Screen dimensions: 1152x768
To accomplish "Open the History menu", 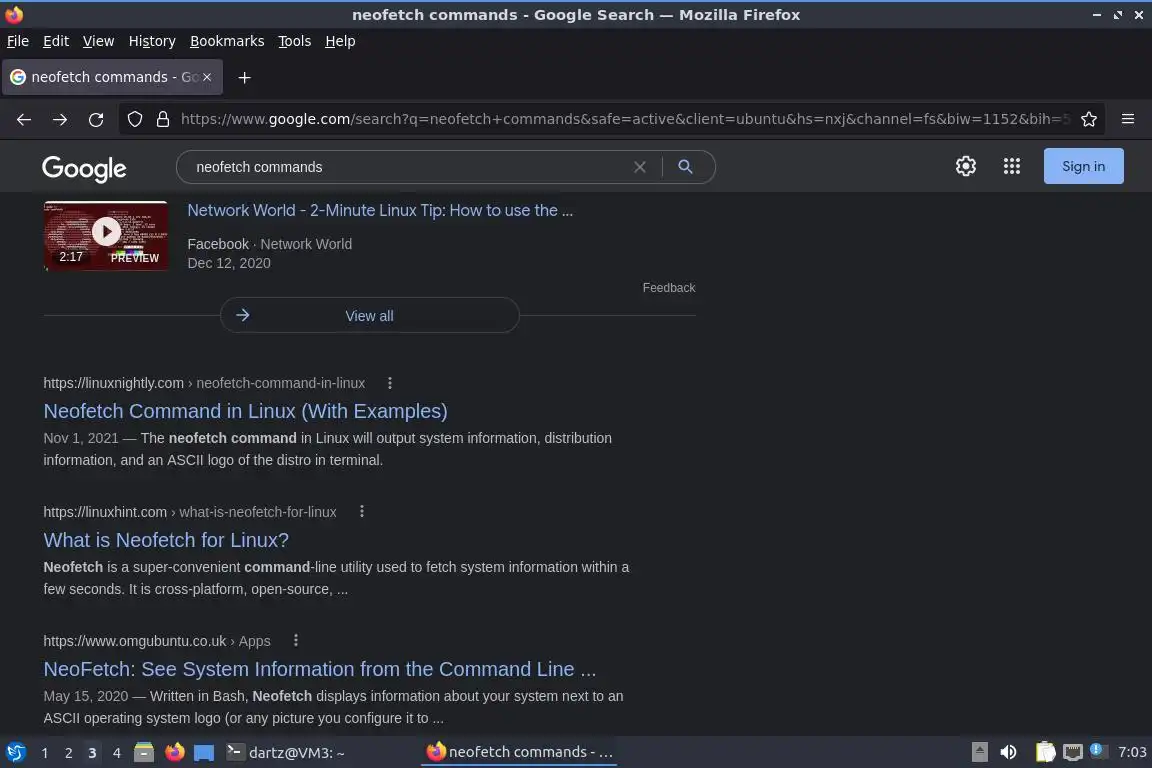I will pos(152,41).
